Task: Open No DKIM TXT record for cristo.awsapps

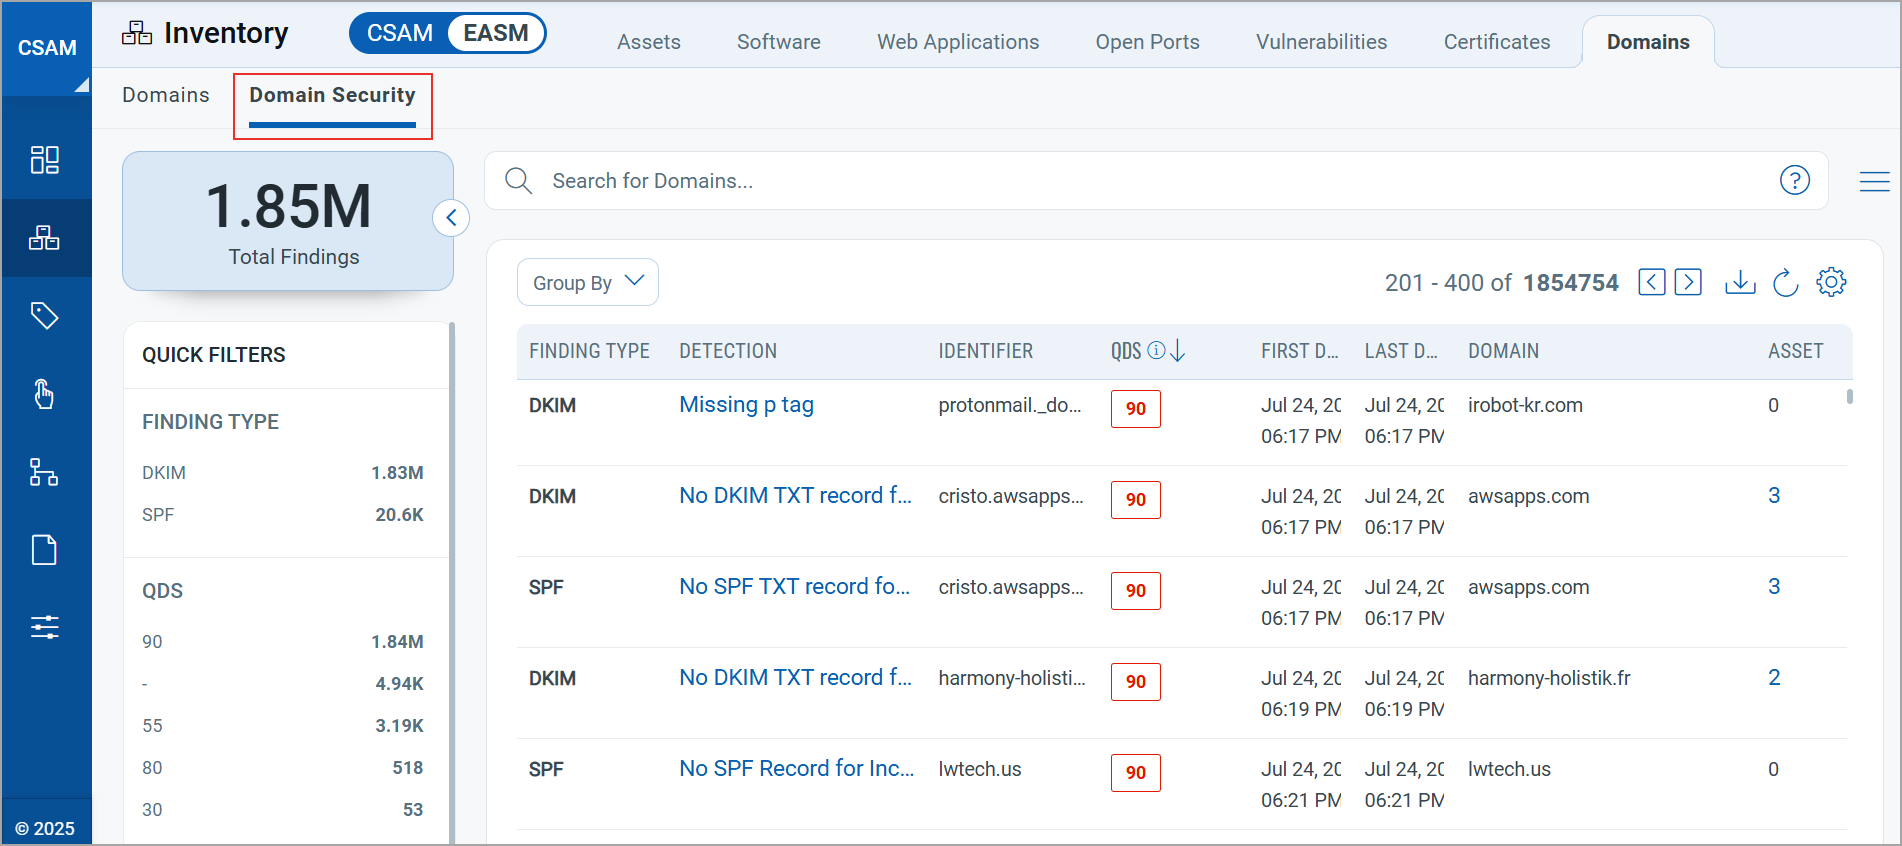Action: (796, 496)
